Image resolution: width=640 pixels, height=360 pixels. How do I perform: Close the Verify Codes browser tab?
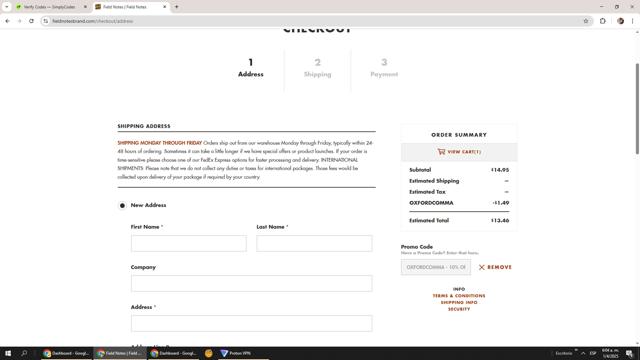(x=85, y=7)
